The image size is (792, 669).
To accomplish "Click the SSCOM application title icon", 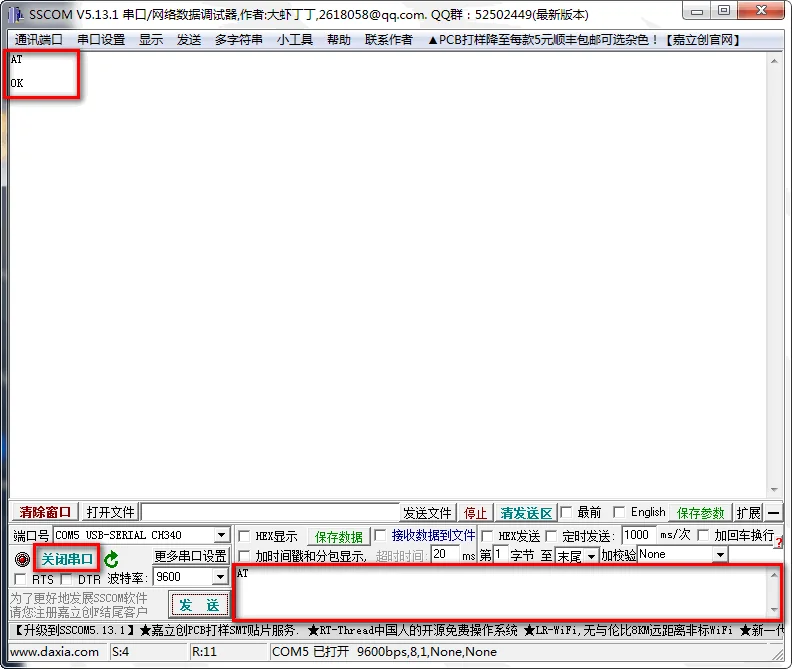I will tap(16, 14).
